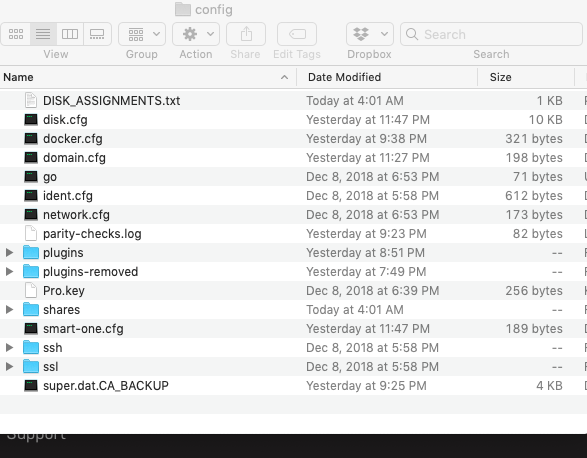587x458 pixels.
Task: Select DISK_ASSIGNMENTS.txt file icon
Action: coord(31,100)
